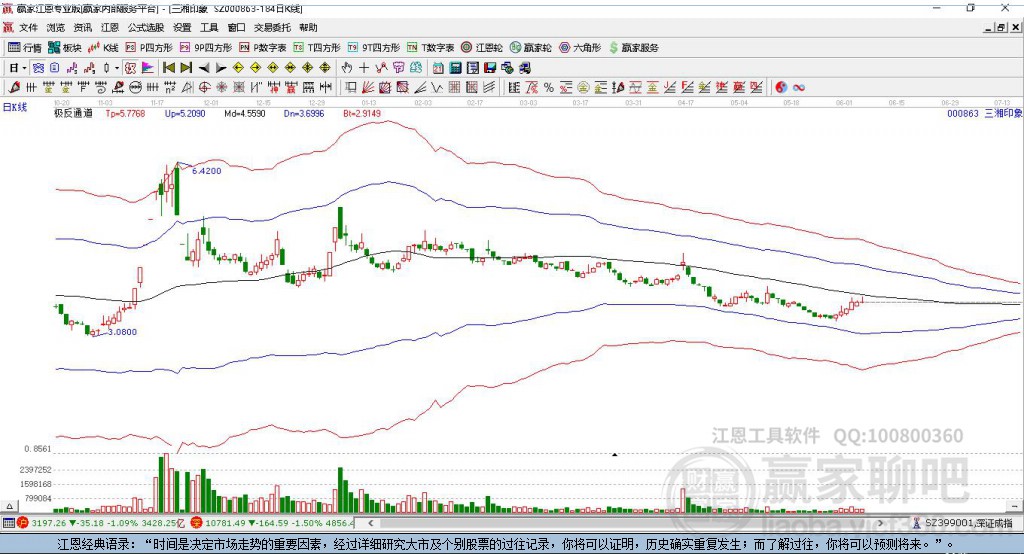Screen dimensions: 1024x554
Task: Click scrollbar left arrow below chart
Action: (x=370, y=523)
